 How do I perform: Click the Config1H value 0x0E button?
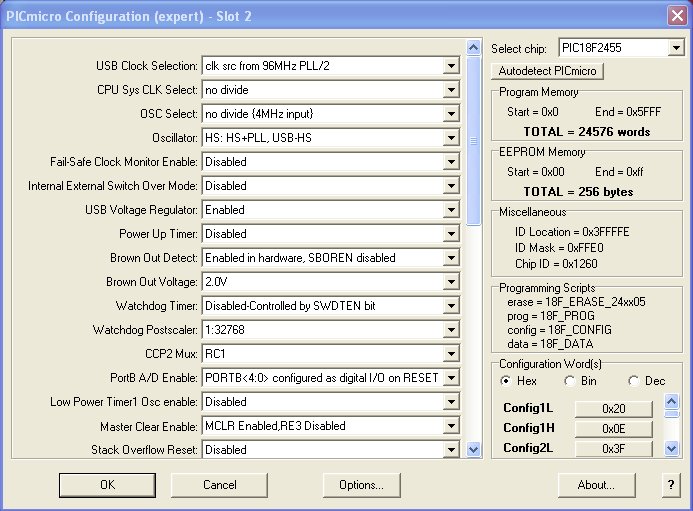(x=613, y=428)
